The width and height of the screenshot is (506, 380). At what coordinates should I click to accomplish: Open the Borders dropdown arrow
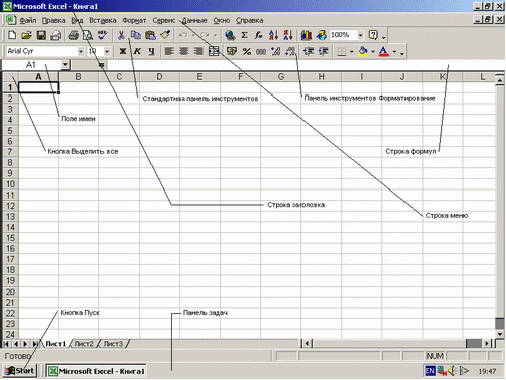pyautogui.click(x=352, y=52)
